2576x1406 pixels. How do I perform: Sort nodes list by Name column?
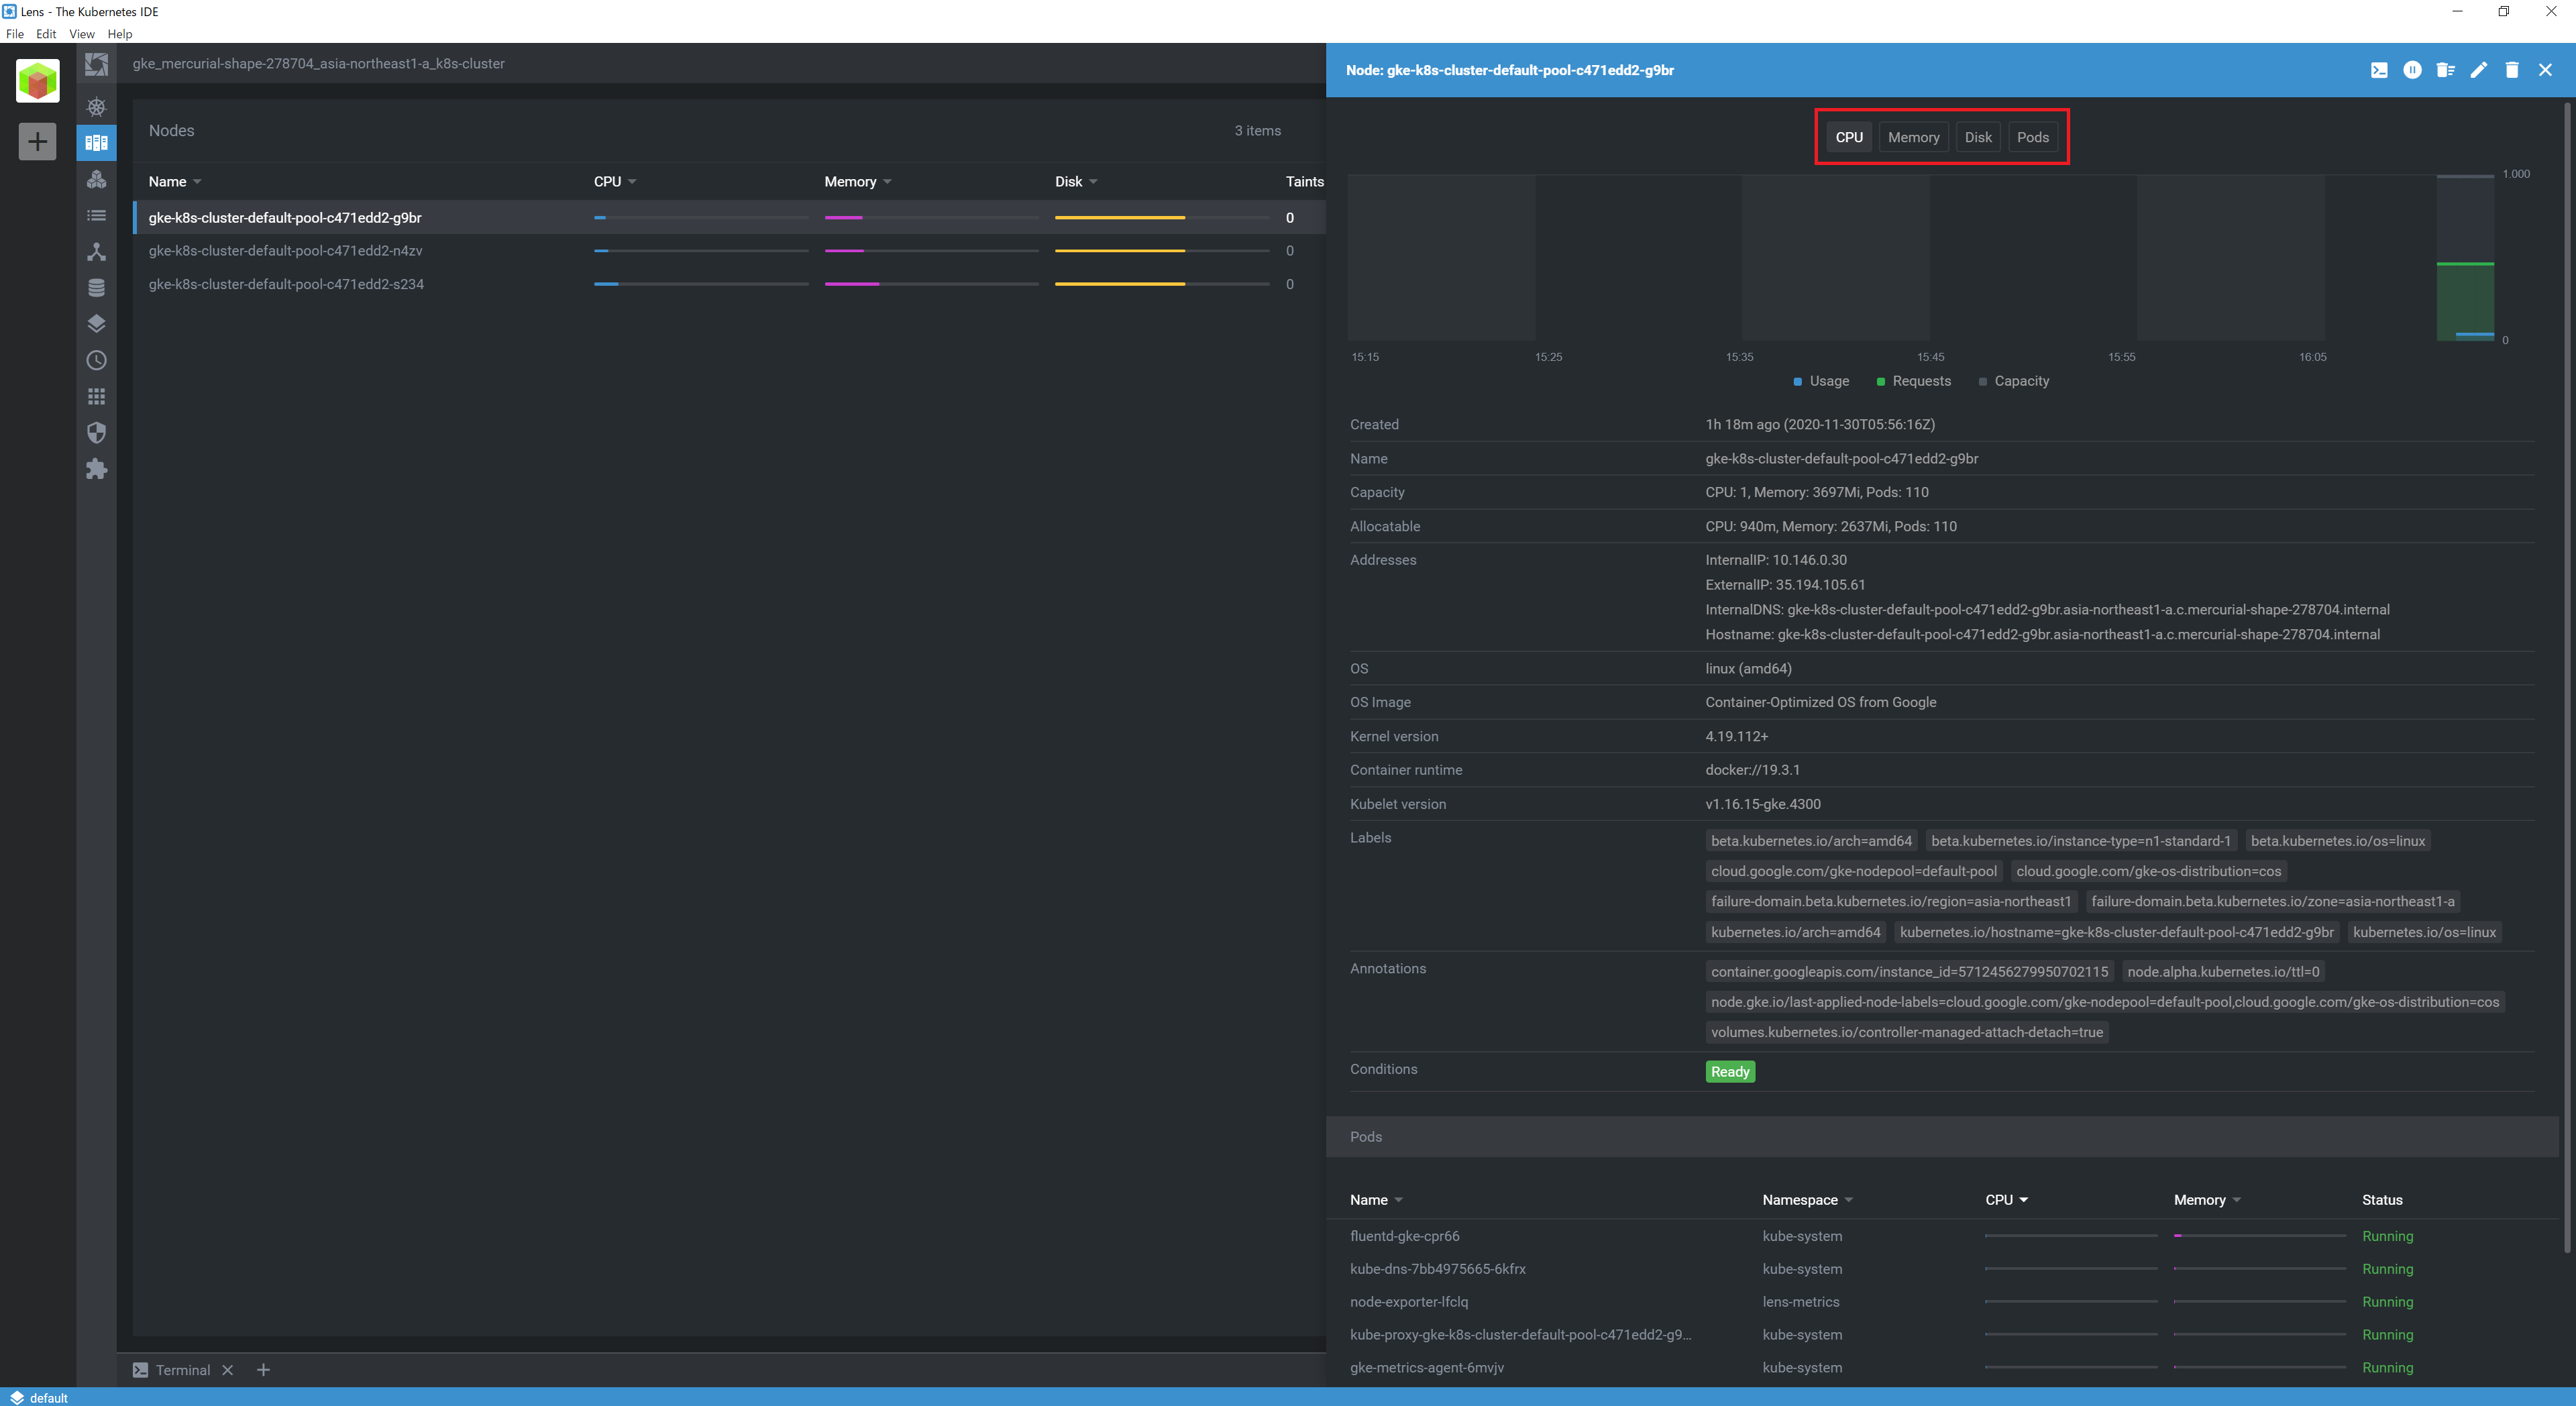168,182
